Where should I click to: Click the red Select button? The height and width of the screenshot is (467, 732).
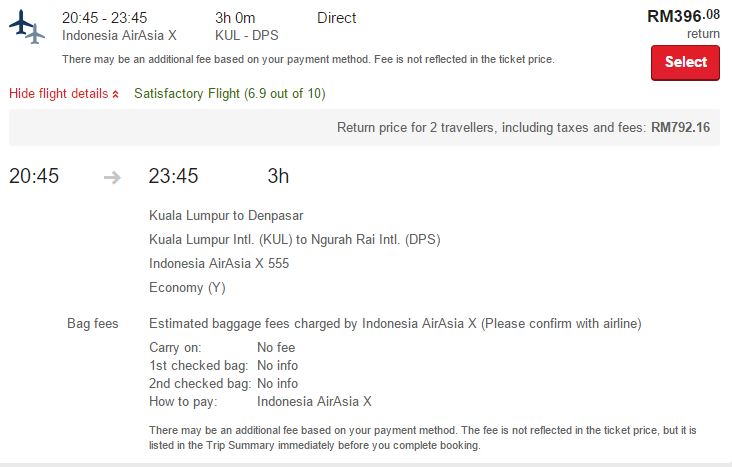[685, 63]
